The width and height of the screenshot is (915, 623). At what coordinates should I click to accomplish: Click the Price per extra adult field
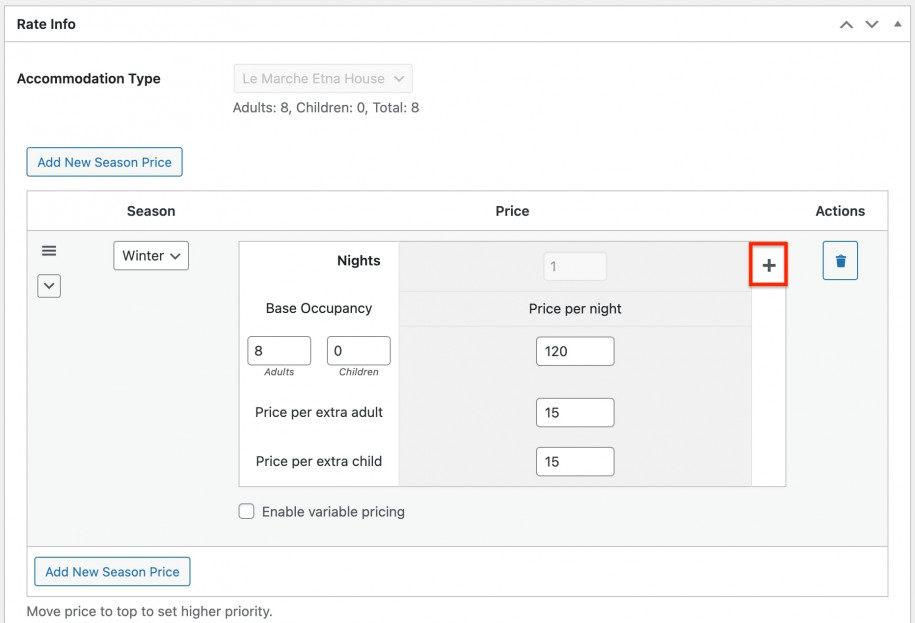(x=575, y=412)
